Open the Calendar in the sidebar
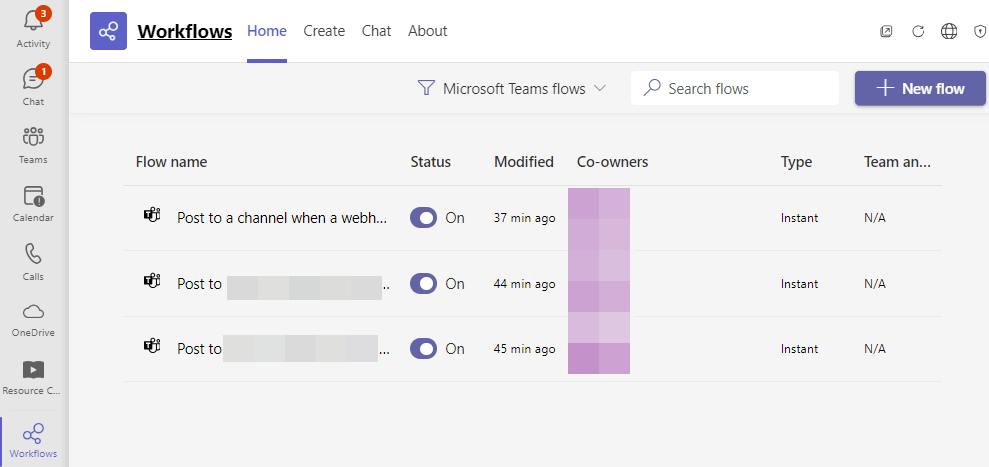This screenshot has height=467, width=989. 33,203
